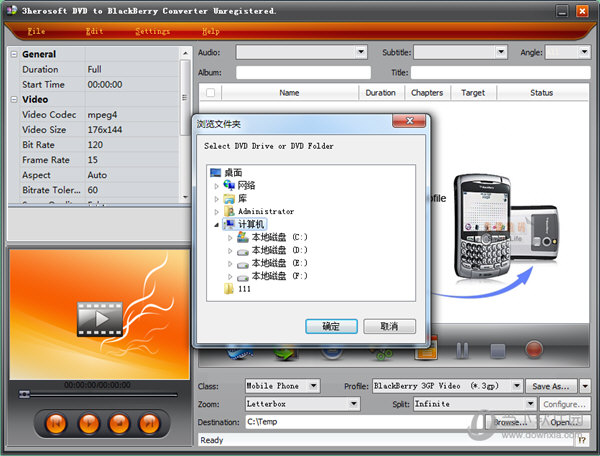Expand the 库 tree node arrow
The width and height of the screenshot is (600, 456).
[x=216, y=199]
